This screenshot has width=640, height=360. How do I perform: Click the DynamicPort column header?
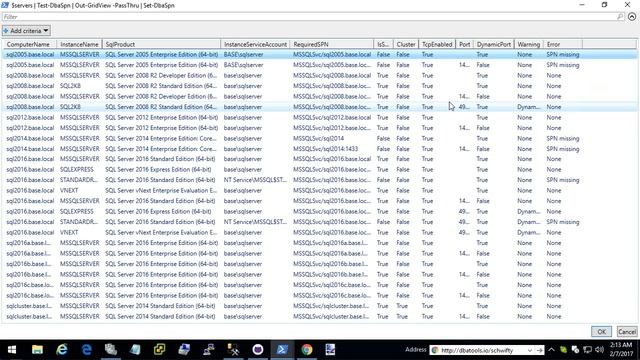pyautogui.click(x=493, y=44)
